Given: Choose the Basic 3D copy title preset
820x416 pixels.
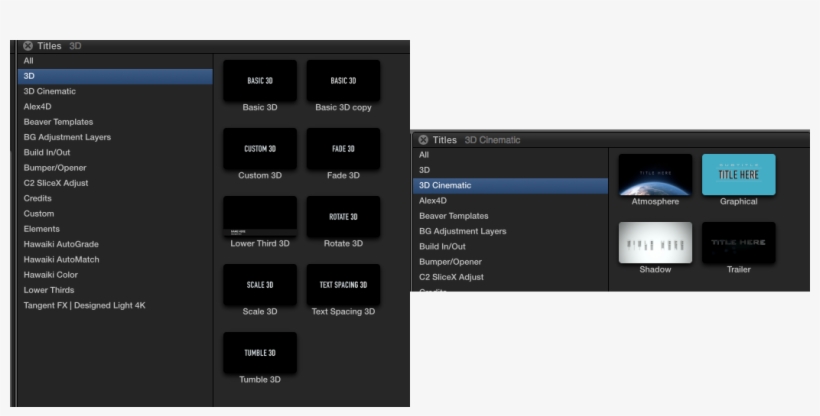Looking at the screenshot, I should [x=343, y=80].
